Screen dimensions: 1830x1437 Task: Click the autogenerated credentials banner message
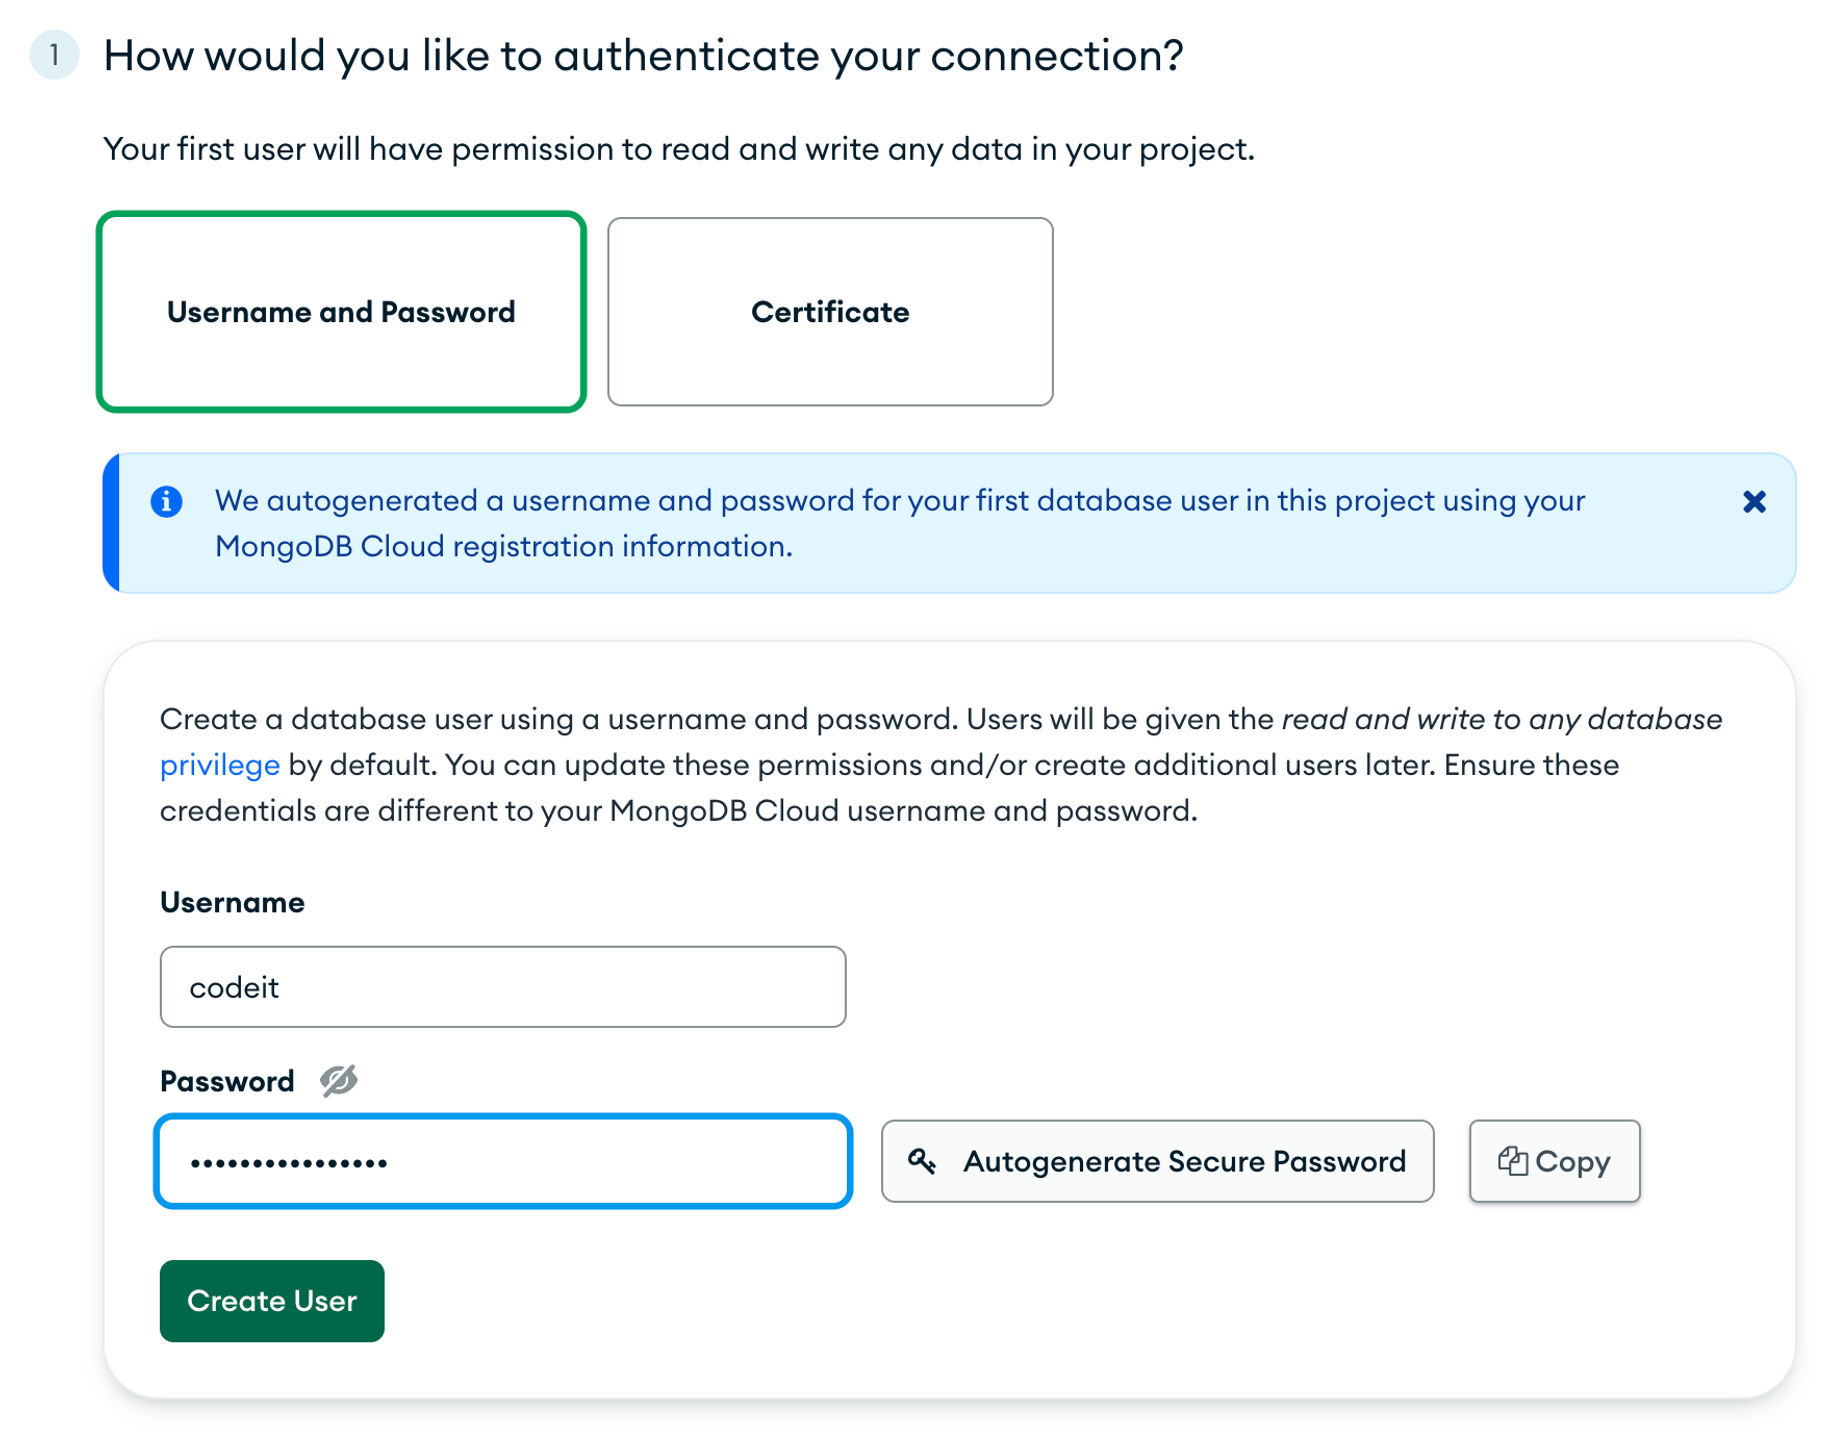click(x=900, y=522)
